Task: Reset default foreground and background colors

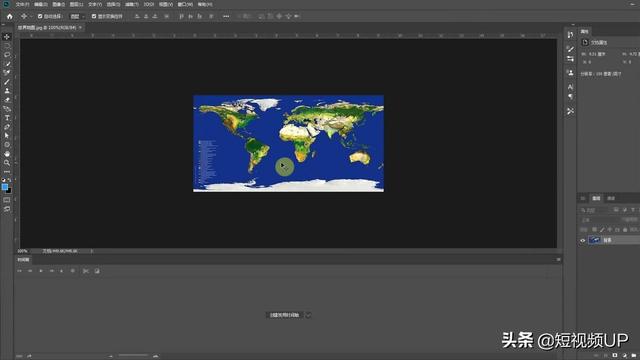Action: pos(4,180)
